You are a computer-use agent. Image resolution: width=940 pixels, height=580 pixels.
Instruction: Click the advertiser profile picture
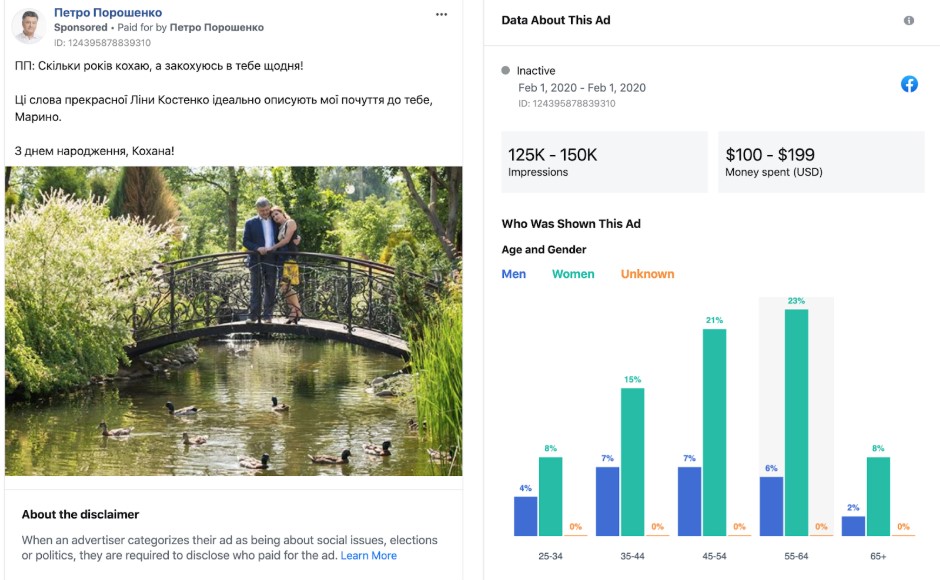point(28,27)
